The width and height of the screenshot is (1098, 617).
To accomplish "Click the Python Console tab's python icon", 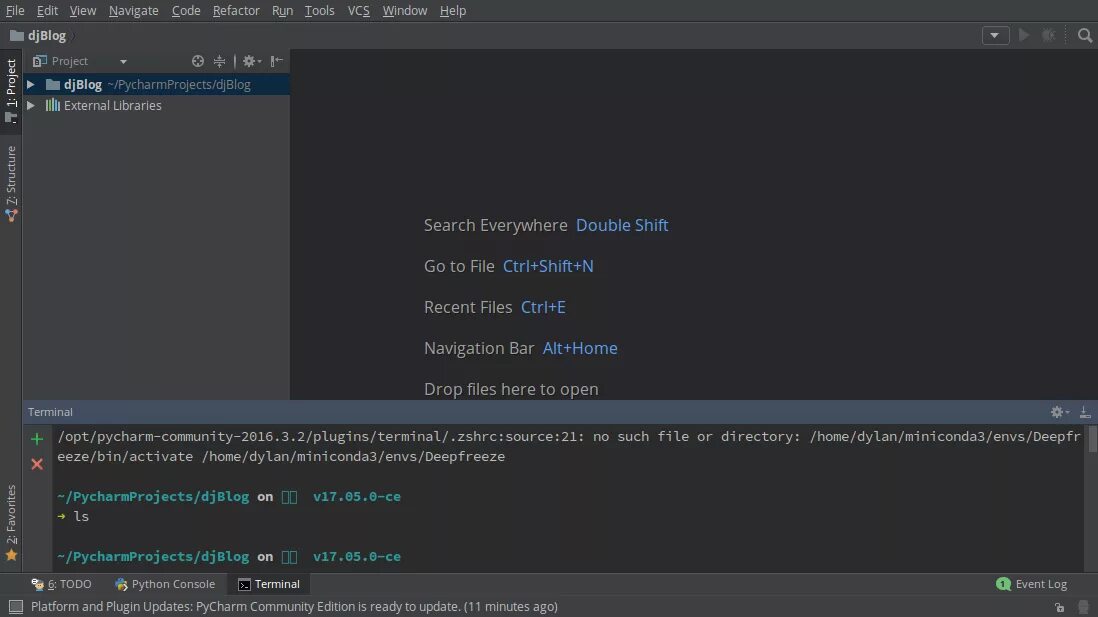I will 121,584.
